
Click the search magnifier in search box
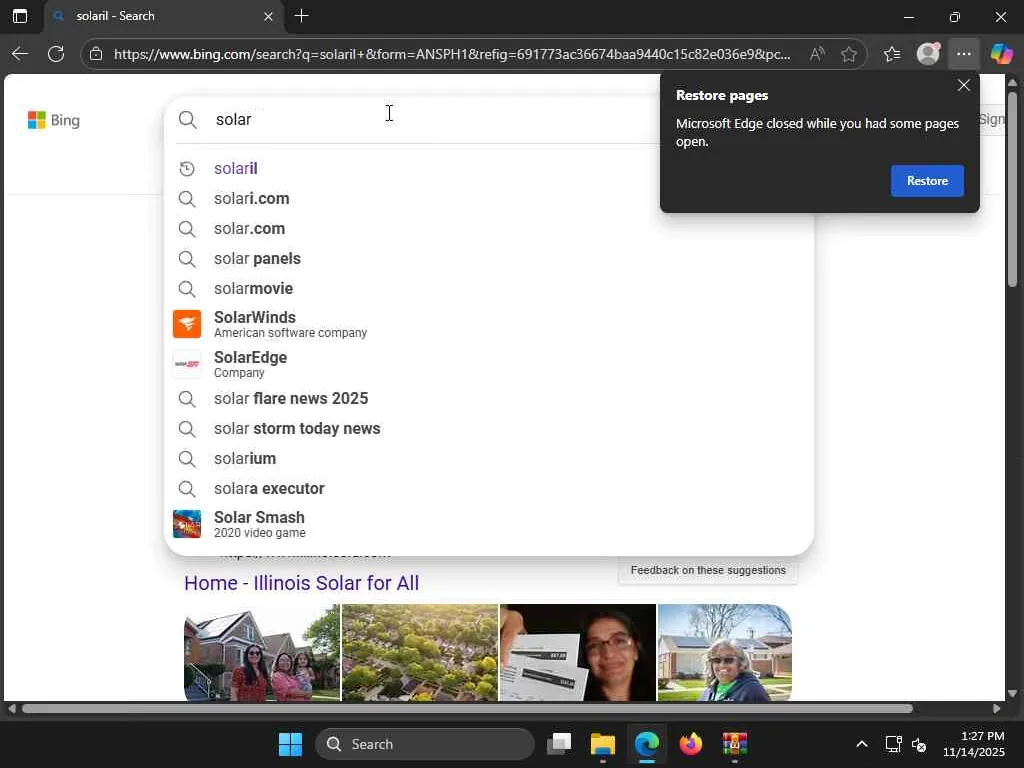click(187, 120)
